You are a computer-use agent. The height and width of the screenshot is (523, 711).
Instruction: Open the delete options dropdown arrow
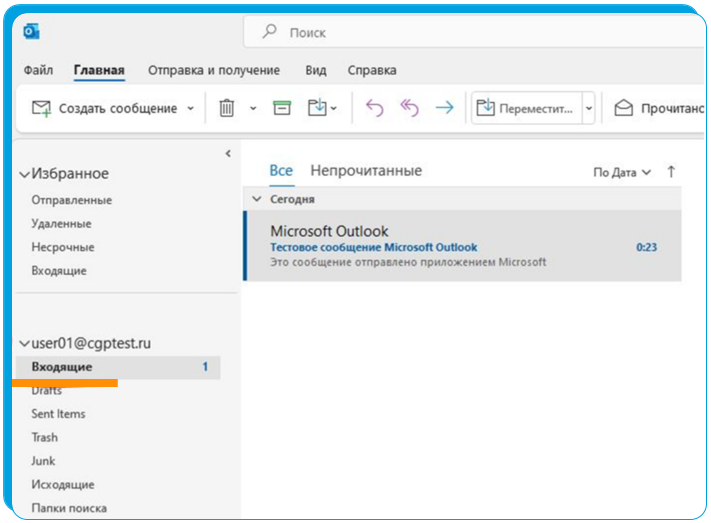(253, 108)
